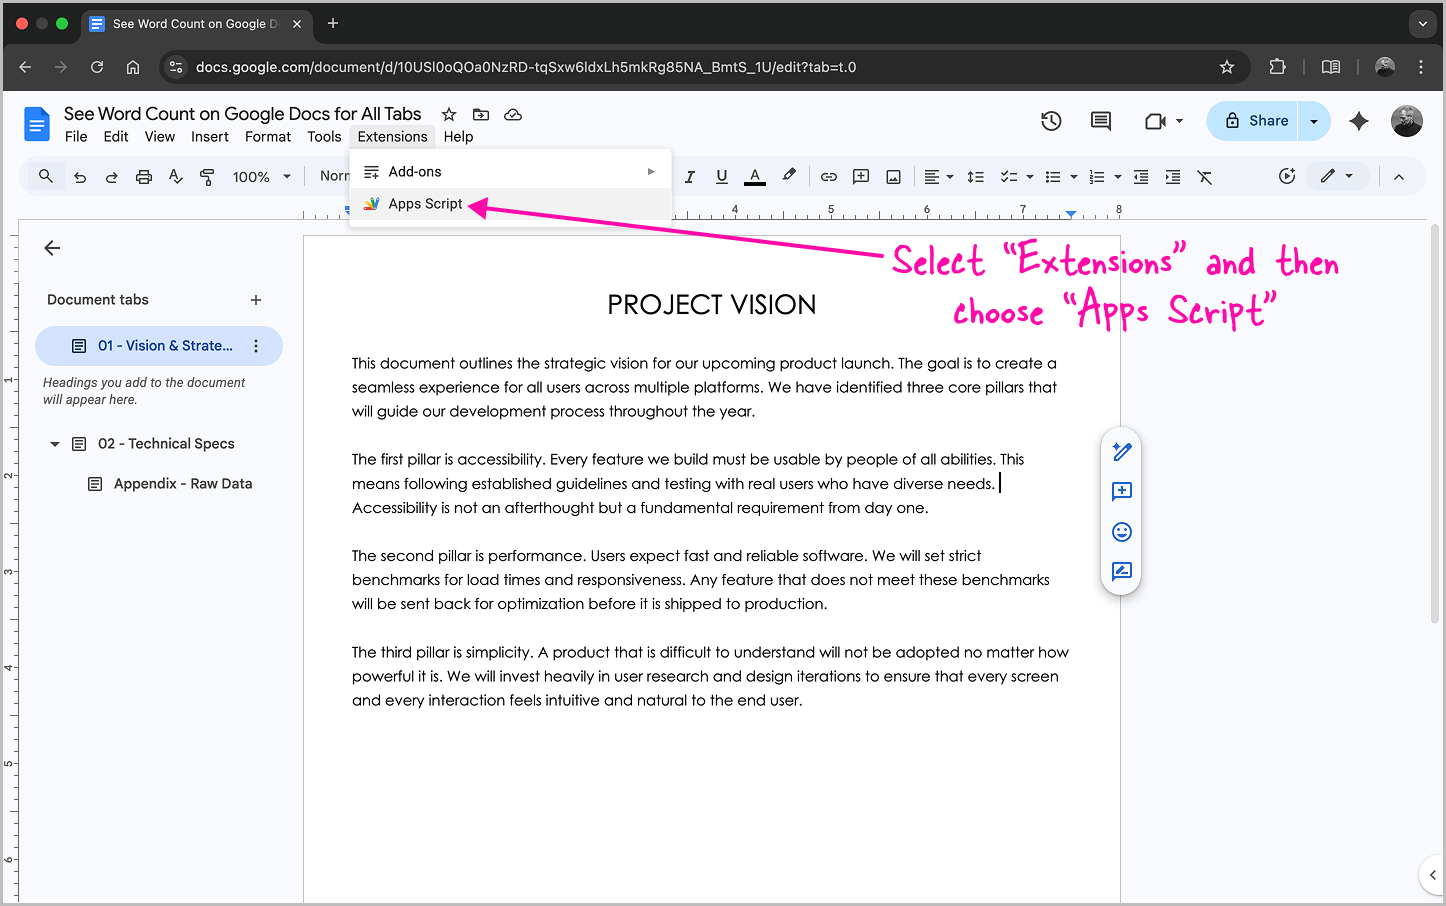
Task: Clear formatting with the toolbar icon
Action: [1204, 176]
